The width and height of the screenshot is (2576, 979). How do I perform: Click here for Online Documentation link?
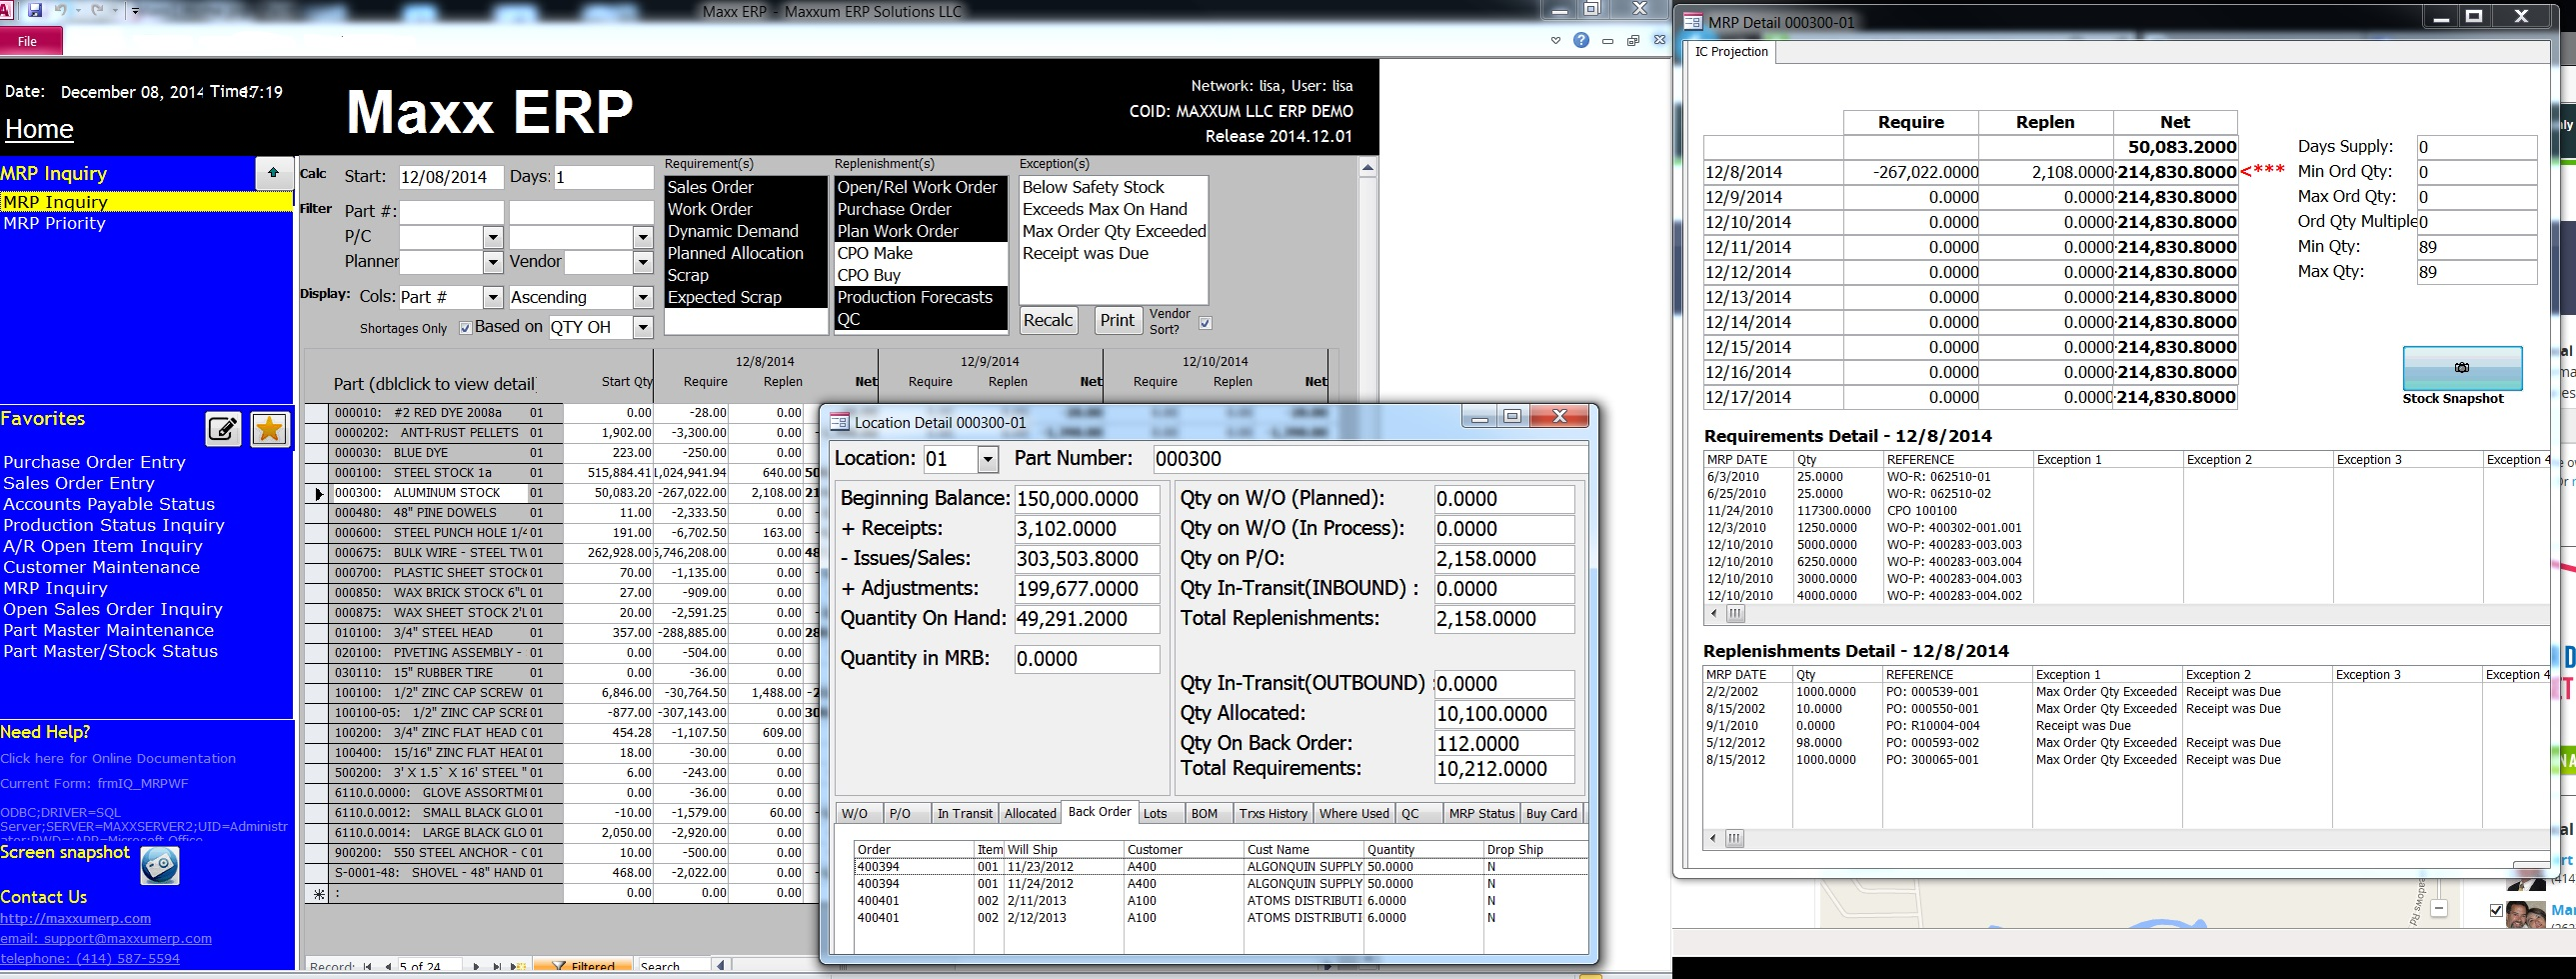coord(118,759)
